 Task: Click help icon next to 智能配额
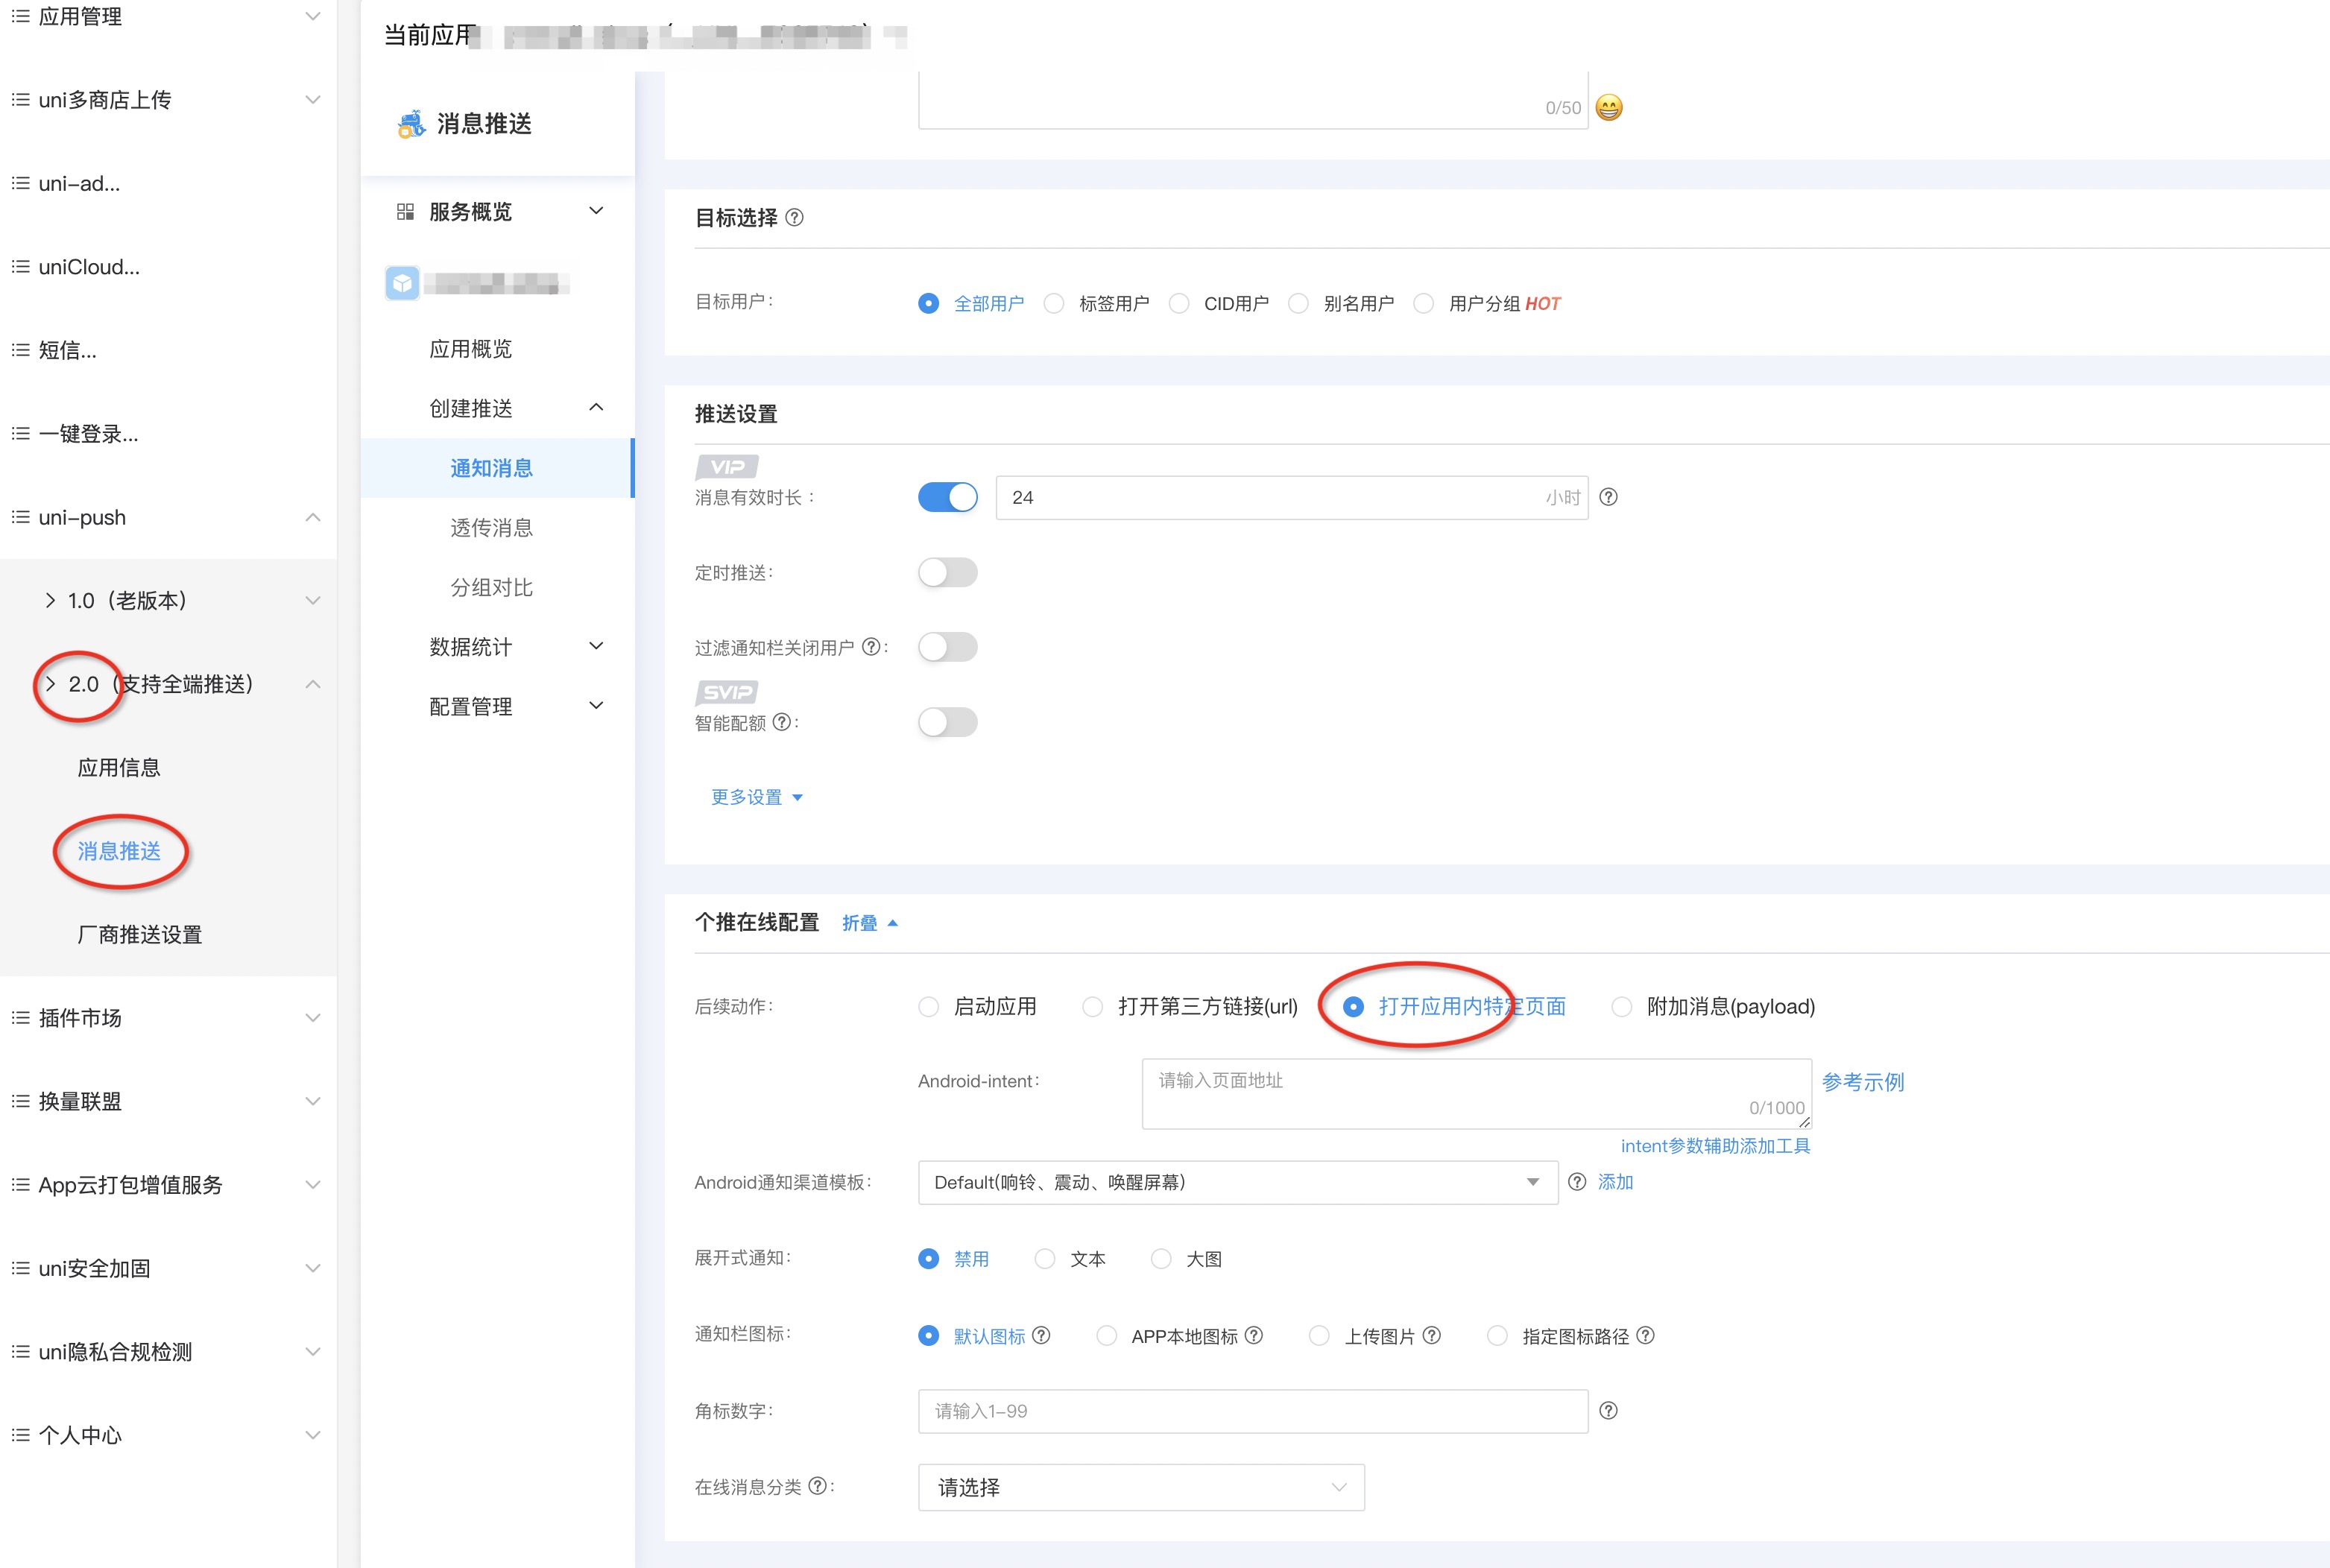pos(782,722)
